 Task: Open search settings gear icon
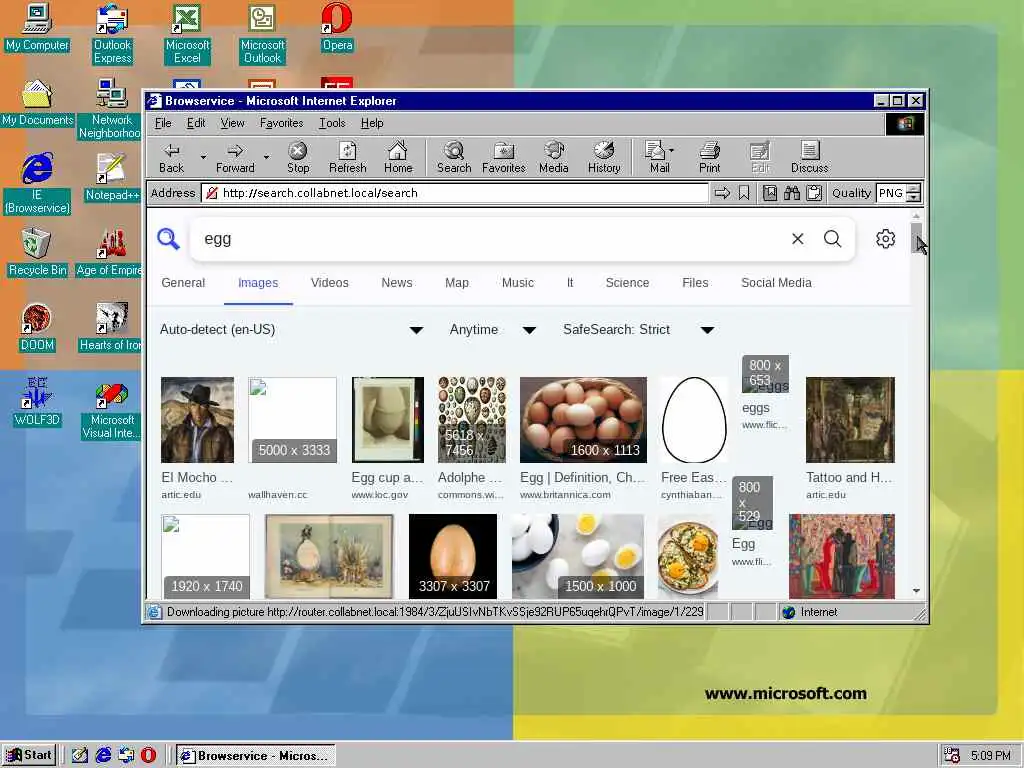coord(885,238)
